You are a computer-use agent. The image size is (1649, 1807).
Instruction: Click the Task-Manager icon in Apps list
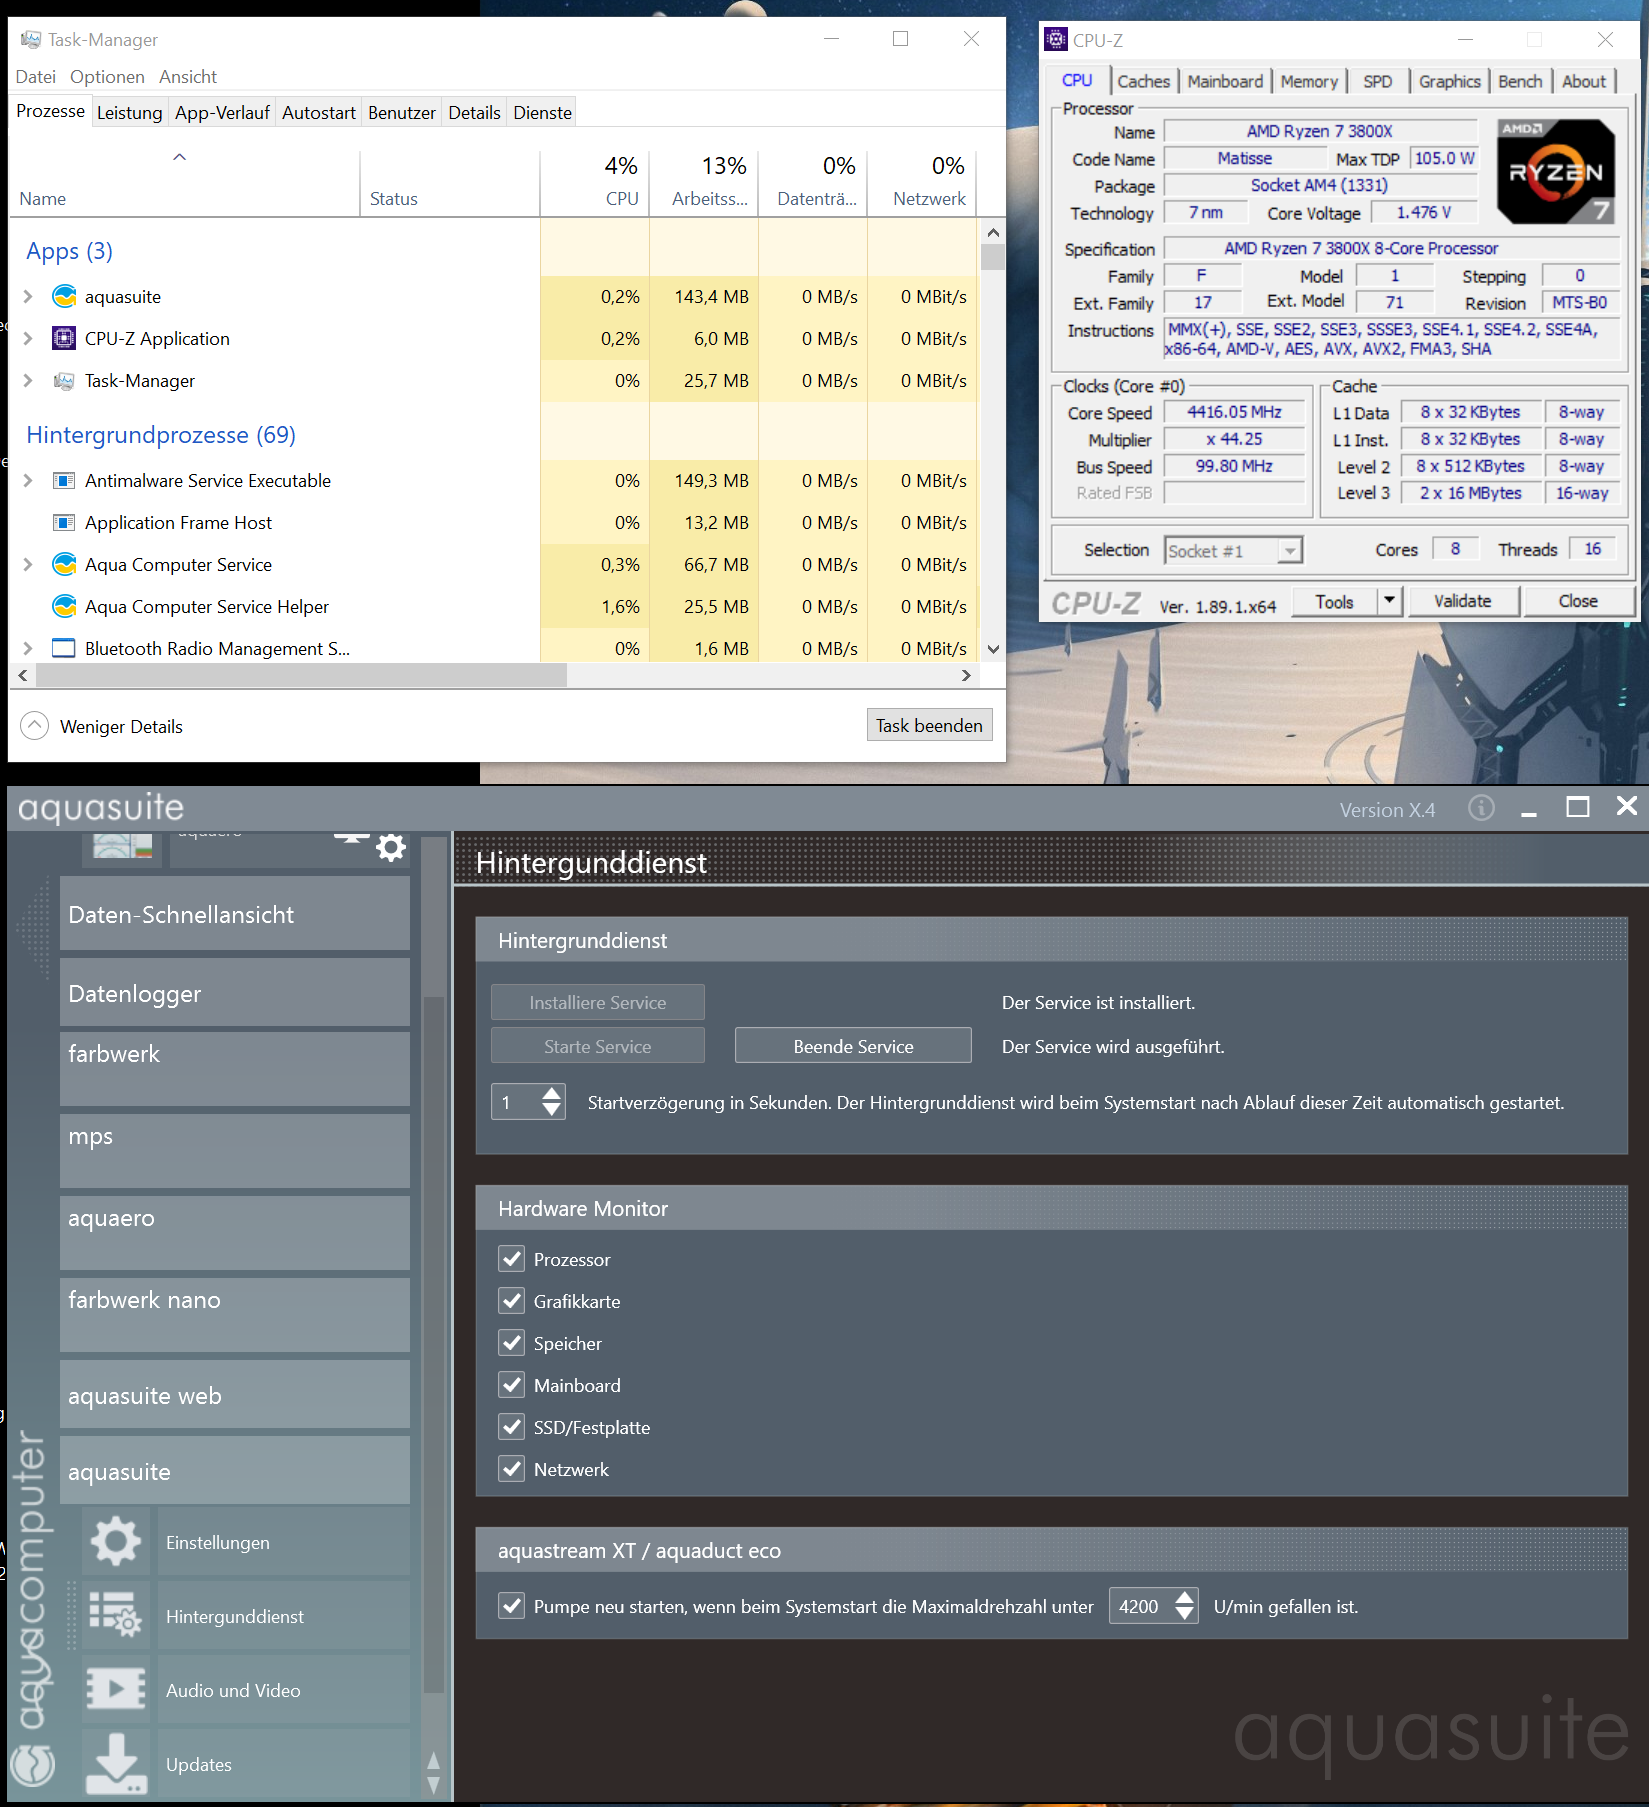pos(64,381)
